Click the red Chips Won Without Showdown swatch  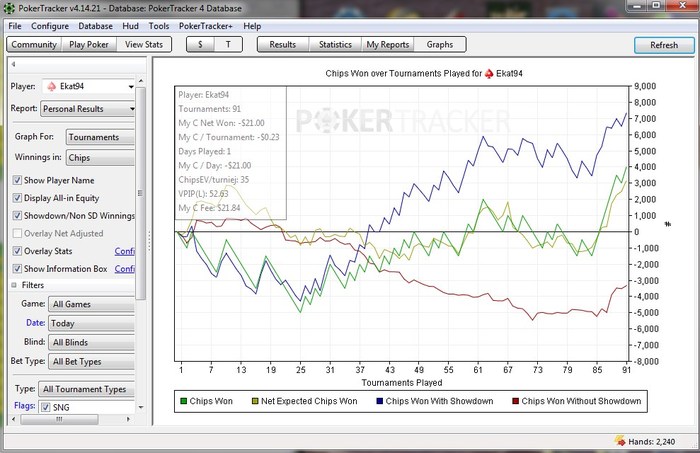516,401
